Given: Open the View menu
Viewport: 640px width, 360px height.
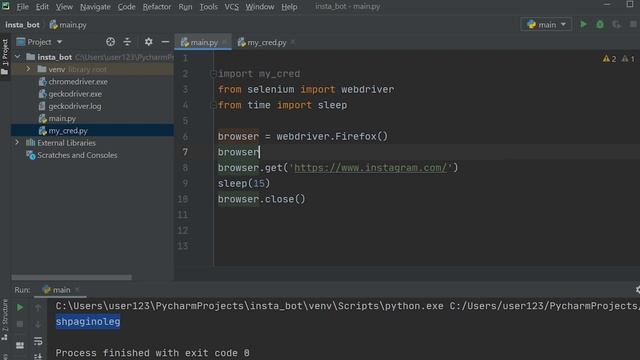Looking at the screenshot, I should 64,7.
